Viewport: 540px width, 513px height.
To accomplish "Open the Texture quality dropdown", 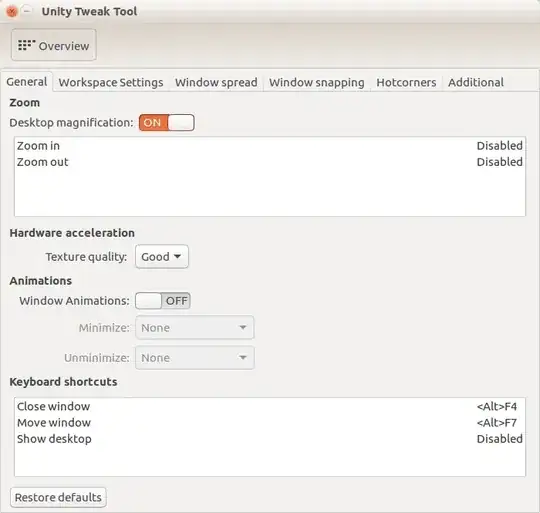I will click(x=162, y=256).
